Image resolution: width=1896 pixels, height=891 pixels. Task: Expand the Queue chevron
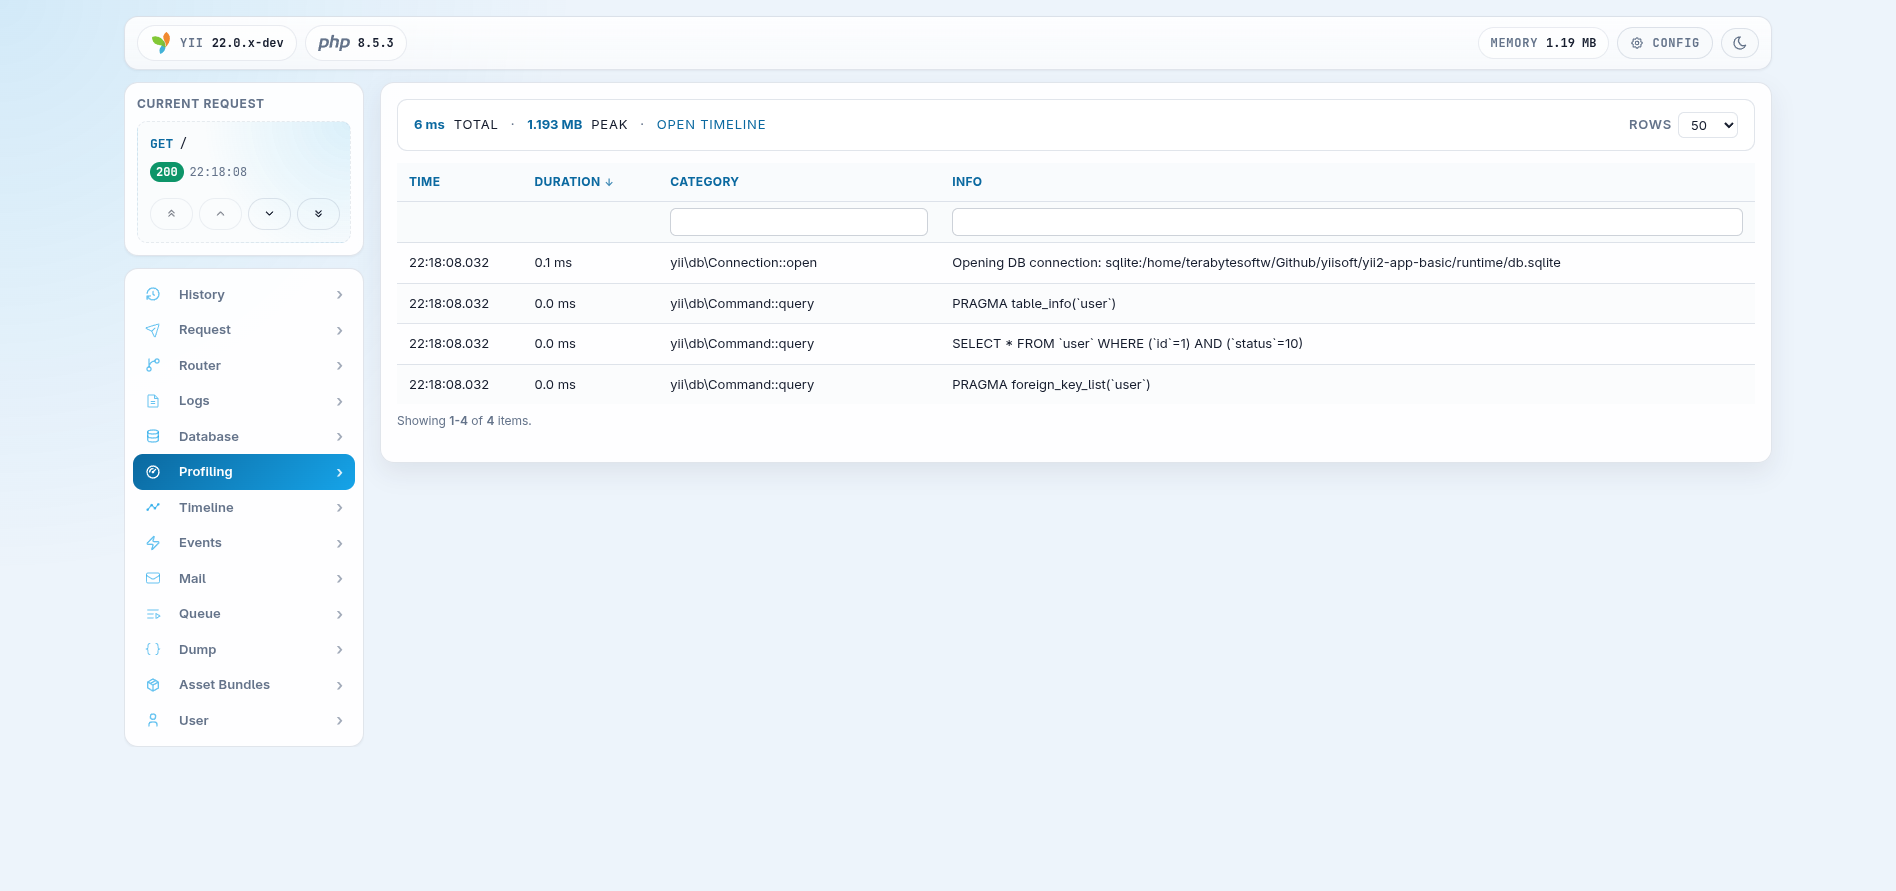tap(340, 614)
